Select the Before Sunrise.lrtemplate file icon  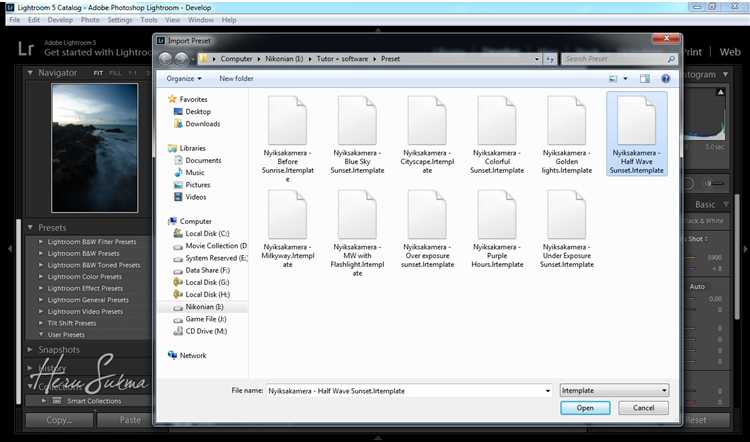pyautogui.click(x=287, y=121)
